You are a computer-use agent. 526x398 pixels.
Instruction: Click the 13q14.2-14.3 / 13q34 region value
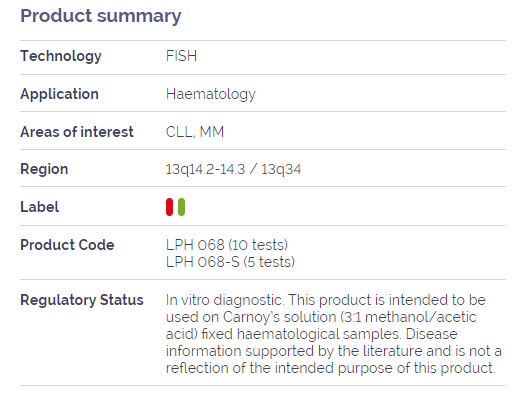tap(233, 169)
